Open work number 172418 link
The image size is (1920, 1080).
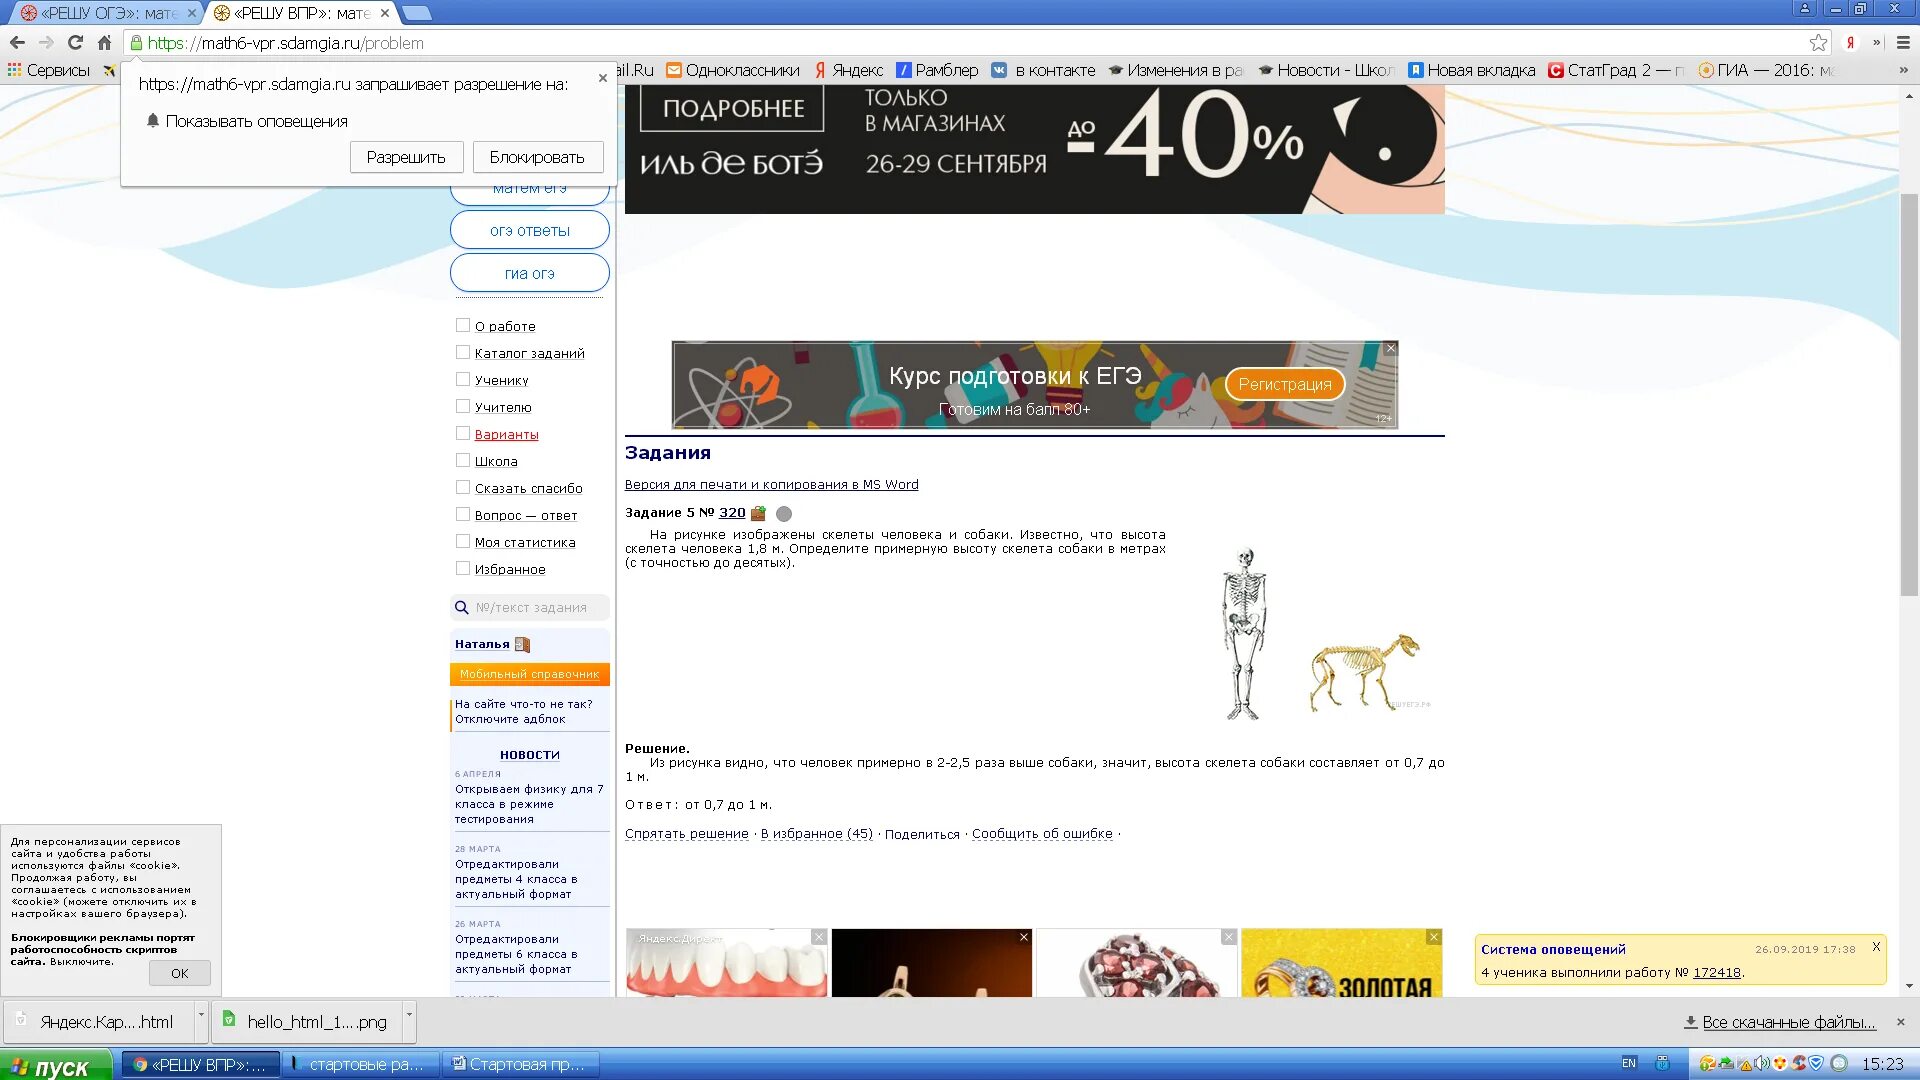tap(1717, 973)
